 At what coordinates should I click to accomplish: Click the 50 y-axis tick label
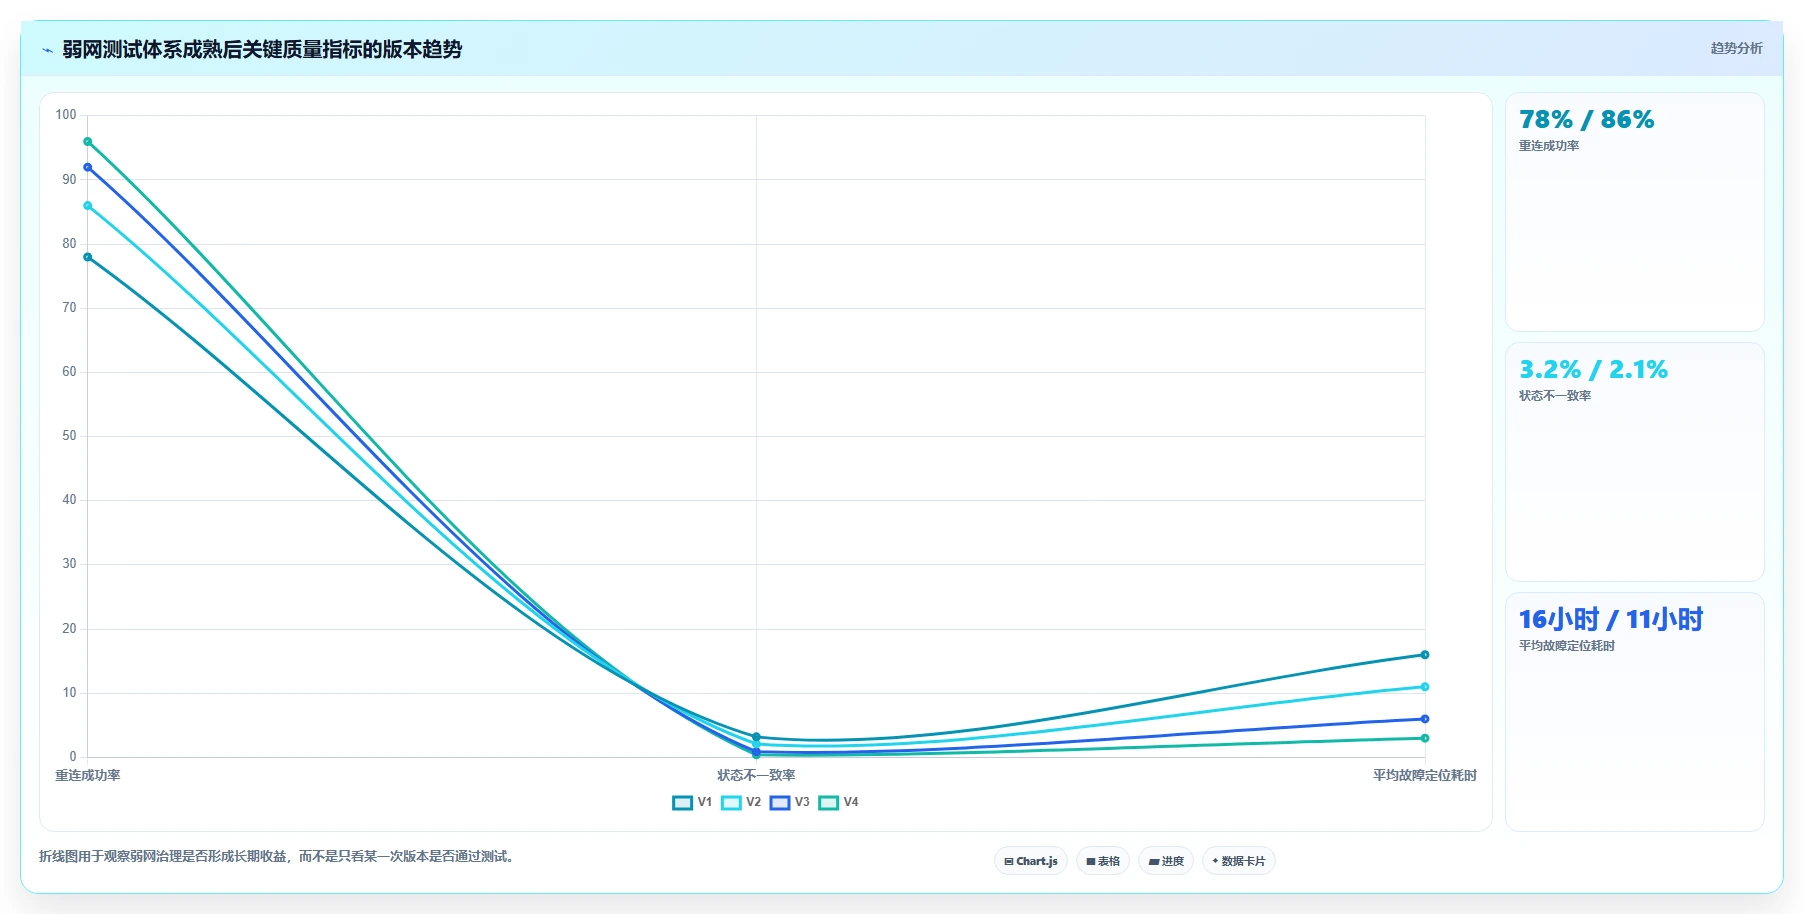69,436
